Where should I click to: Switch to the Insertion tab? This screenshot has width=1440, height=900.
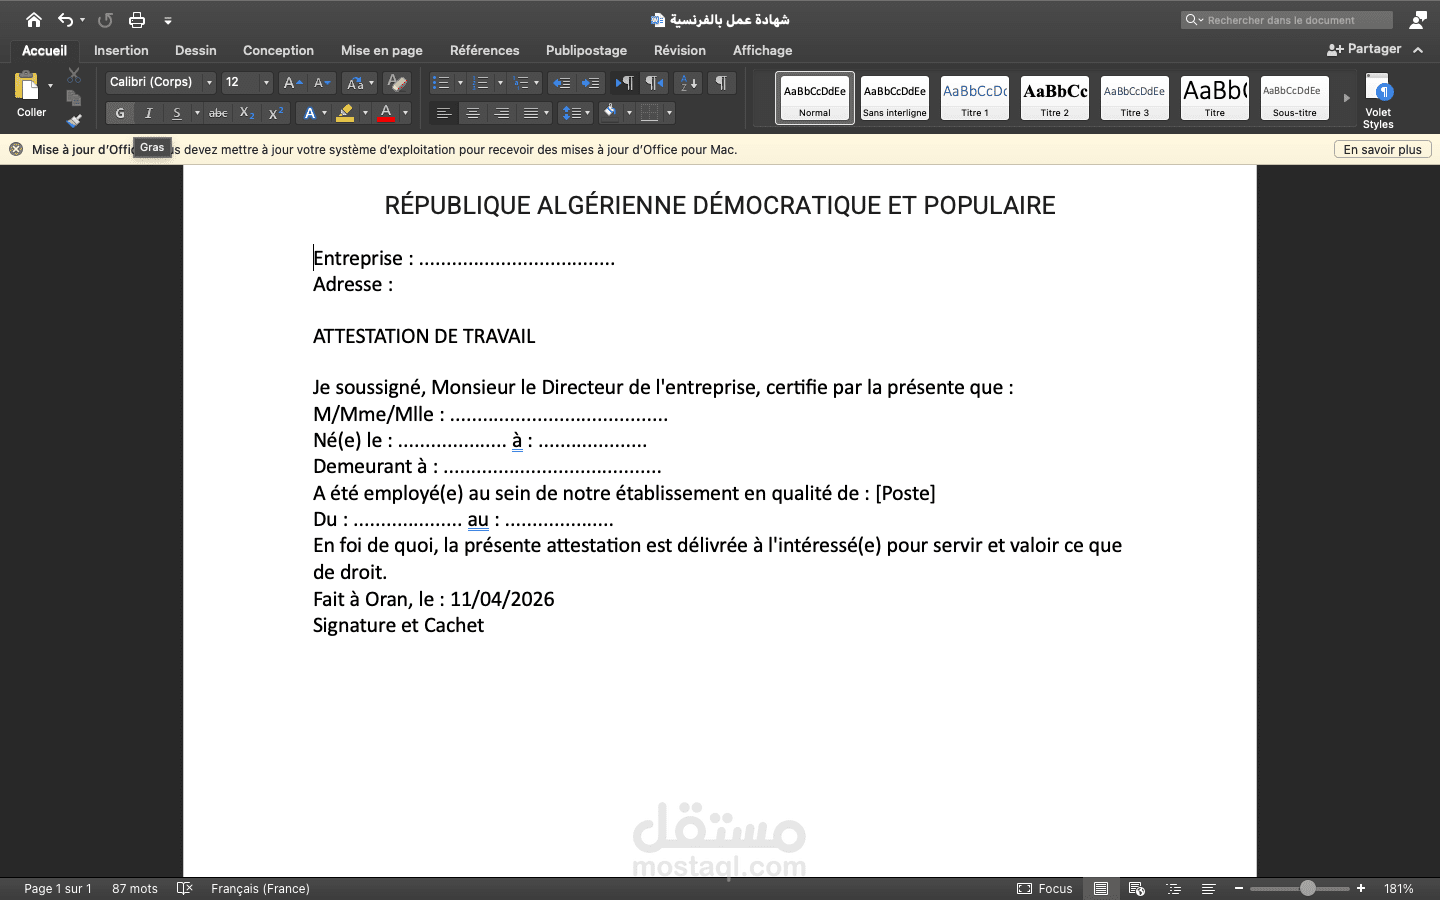click(x=121, y=50)
